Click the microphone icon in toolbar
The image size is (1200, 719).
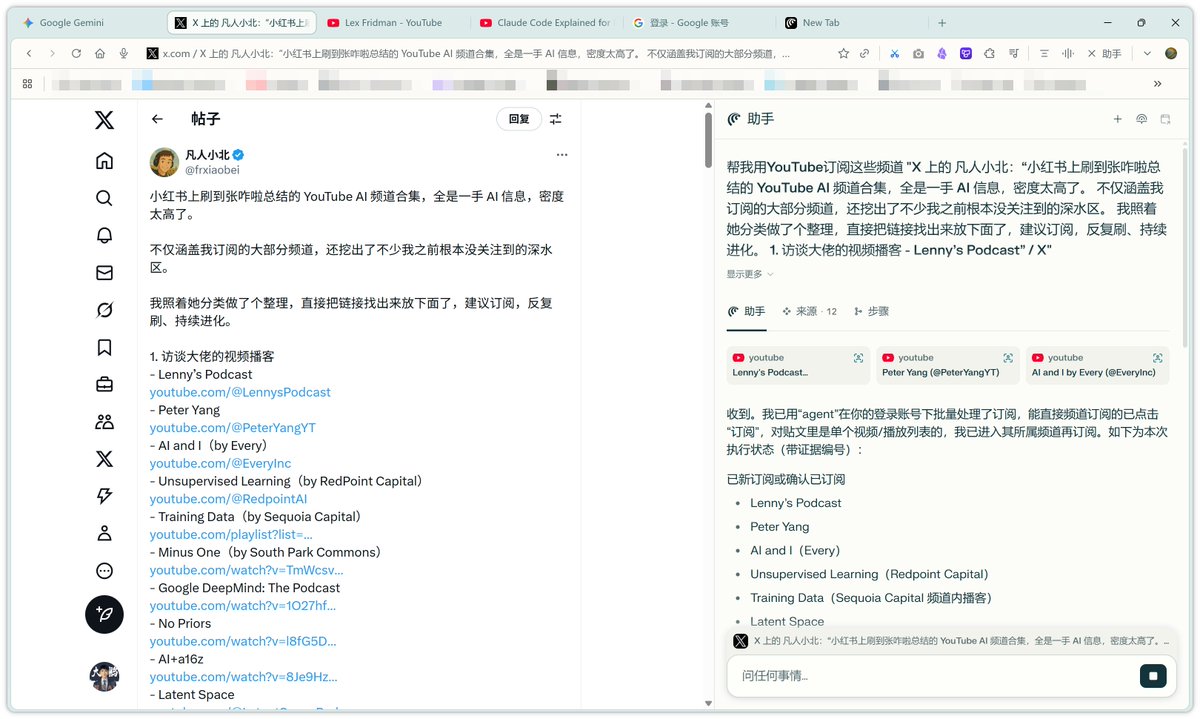[124, 53]
